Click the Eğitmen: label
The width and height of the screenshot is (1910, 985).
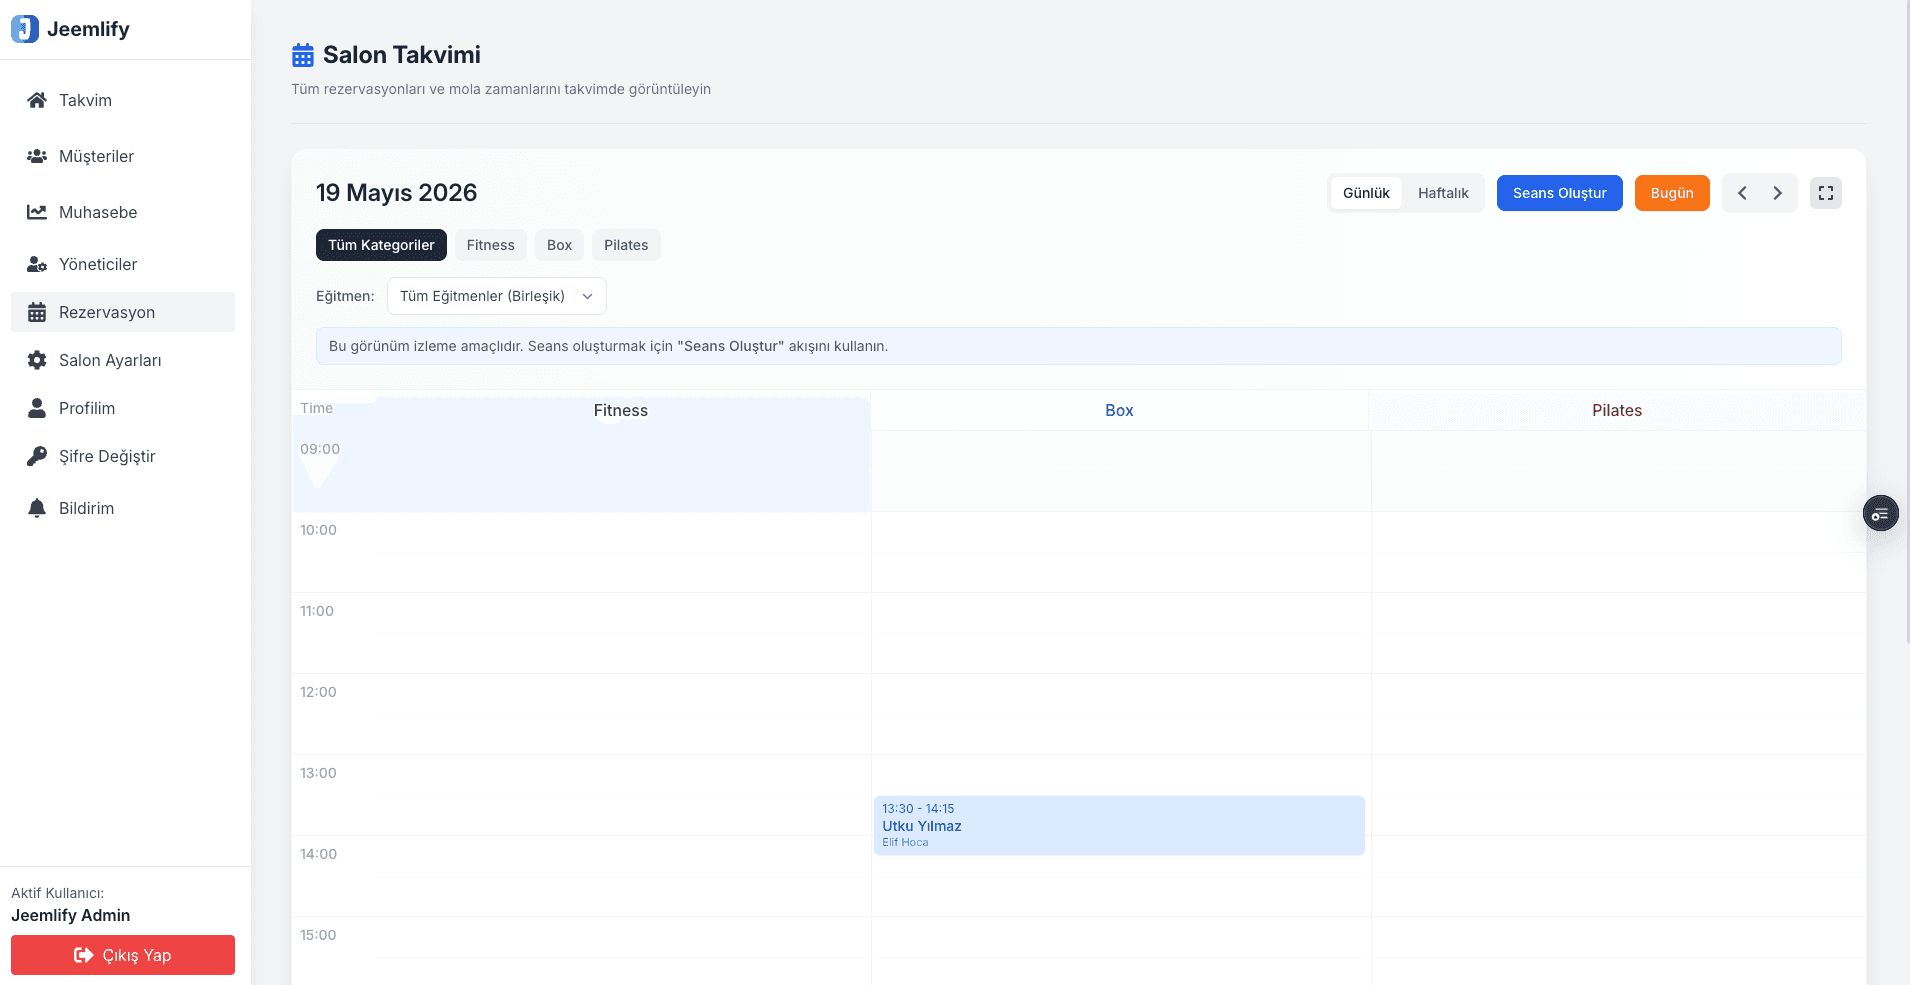(x=345, y=296)
